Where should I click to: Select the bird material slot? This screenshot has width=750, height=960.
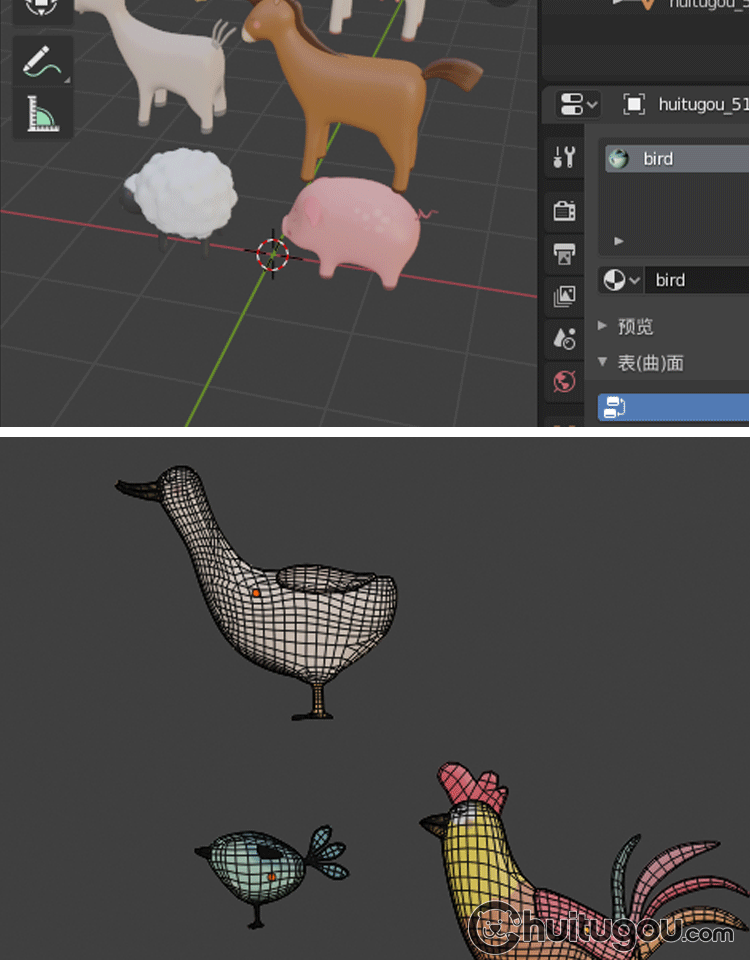pos(677,159)
